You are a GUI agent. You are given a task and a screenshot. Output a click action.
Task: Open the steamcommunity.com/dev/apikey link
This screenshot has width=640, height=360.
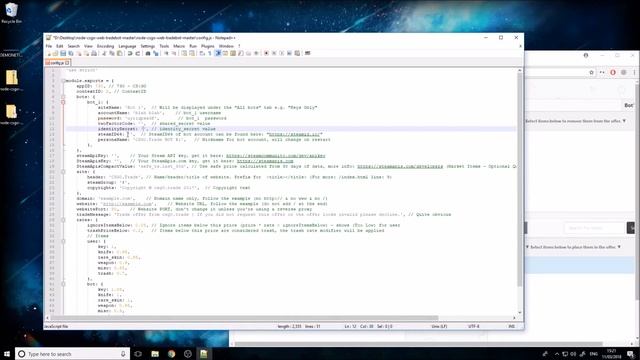tap(276, 156)
